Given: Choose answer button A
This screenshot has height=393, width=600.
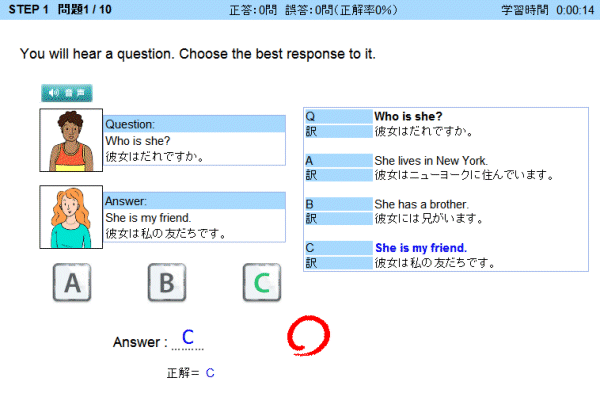Looking at the screenshot, I should pyautogui.click(x=72, y=282).
